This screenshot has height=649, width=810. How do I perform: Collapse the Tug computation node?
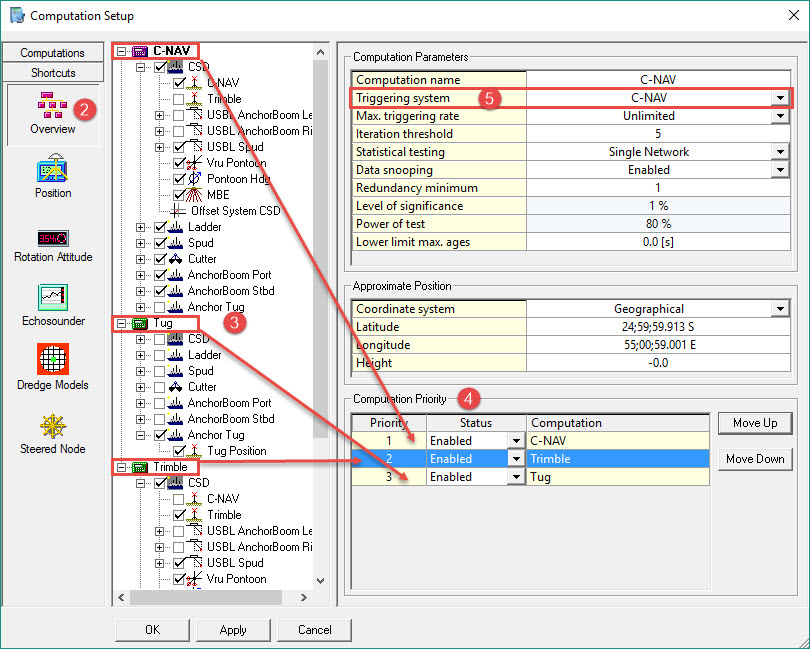tap(122, 323)
